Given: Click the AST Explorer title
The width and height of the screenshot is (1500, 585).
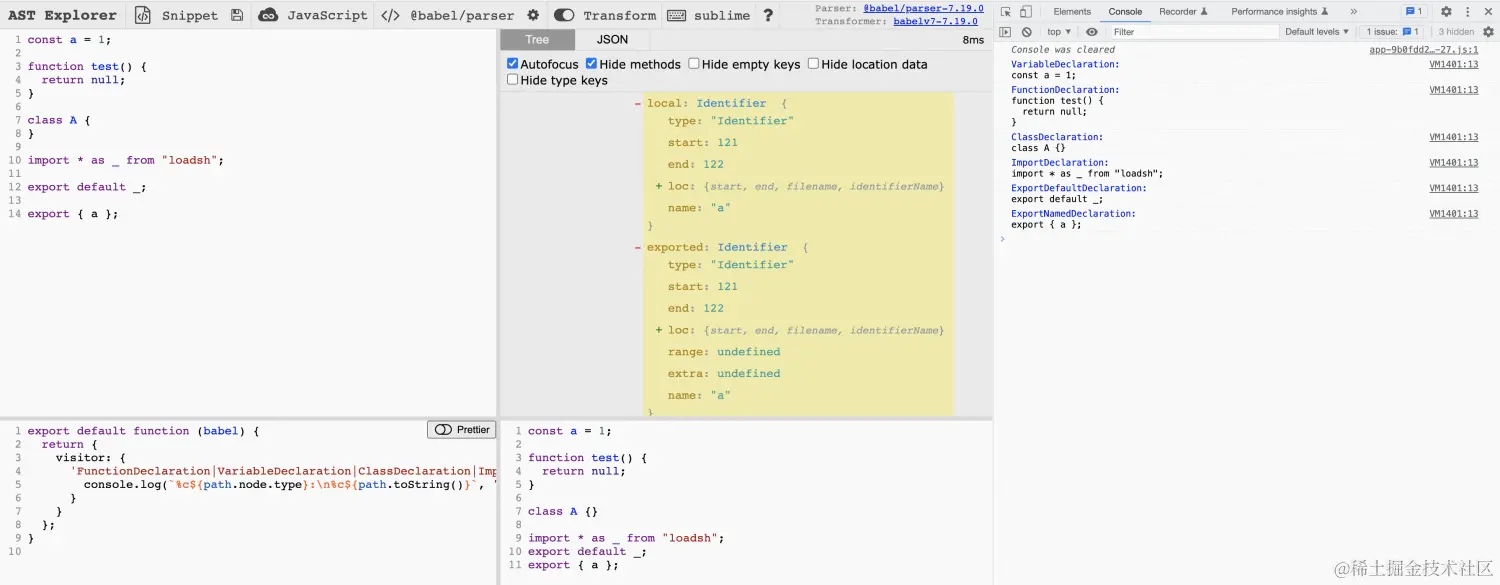Looking at the screenshot, I should (x=62, y=15).
